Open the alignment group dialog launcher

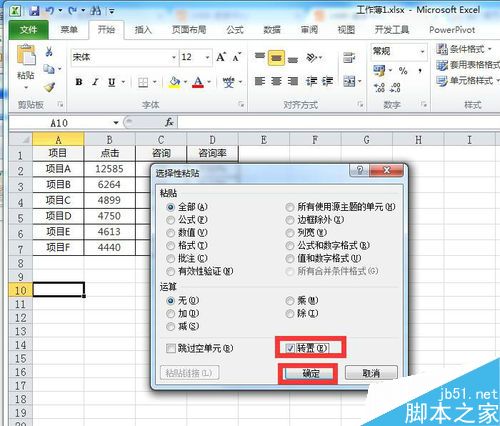pyautogui.click(x=360, y=105)
